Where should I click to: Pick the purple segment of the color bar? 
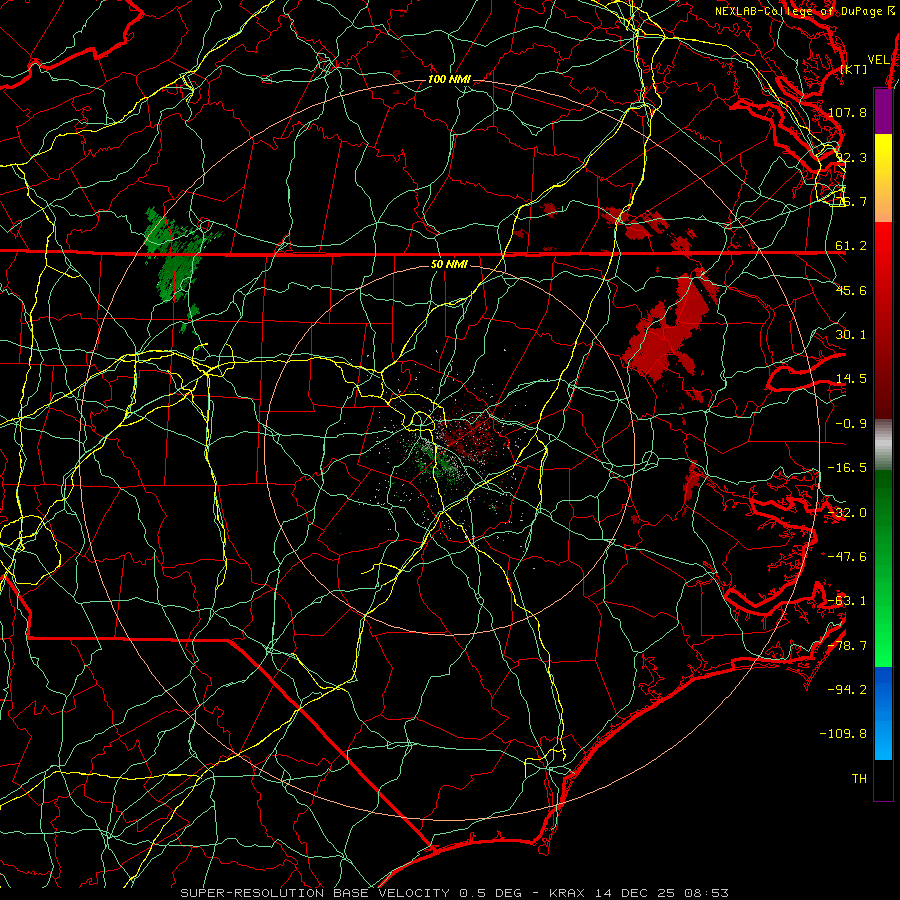883,111
